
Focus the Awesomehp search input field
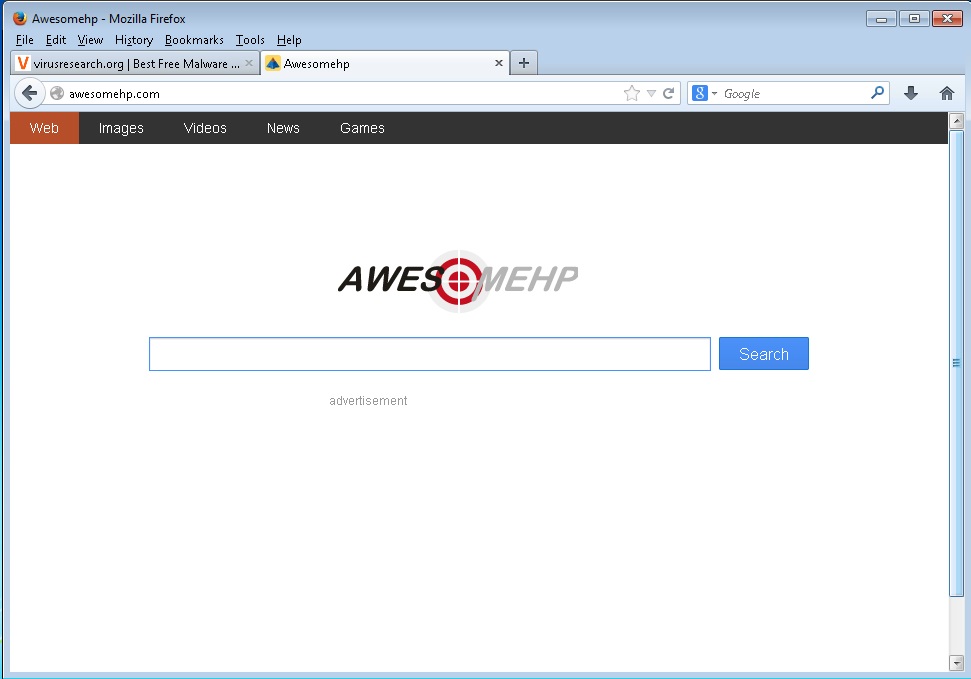pyautogui.click(x=430, y=354)
